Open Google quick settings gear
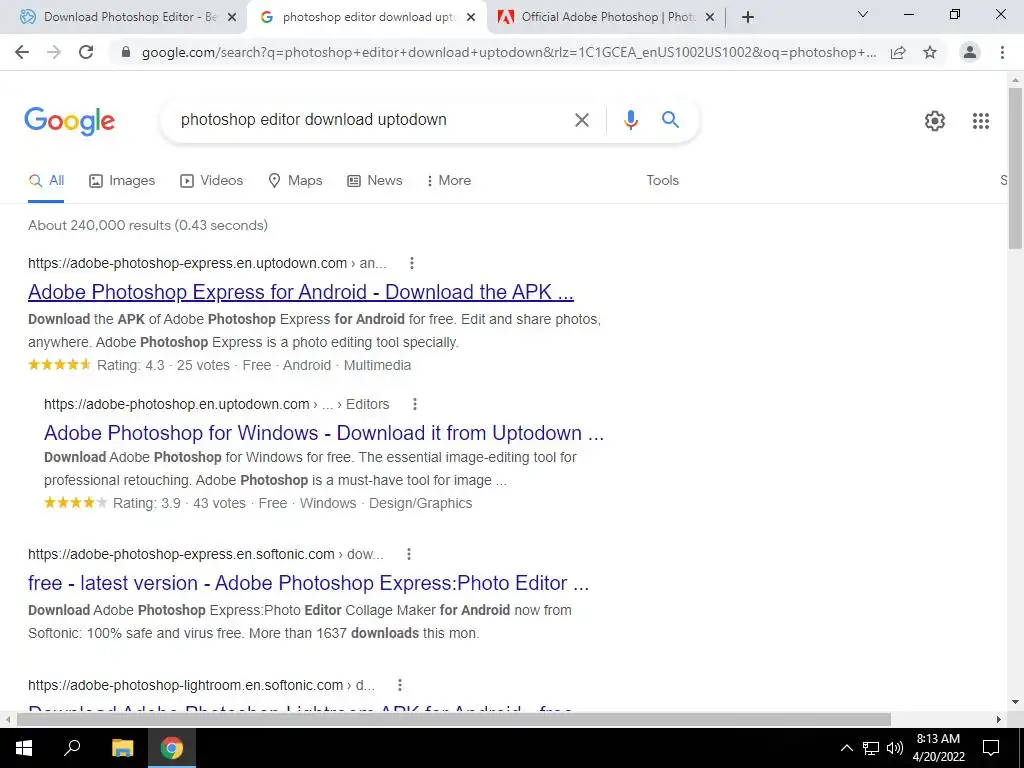The height and width of the screenshot is (768, 1024). (935, 121)
